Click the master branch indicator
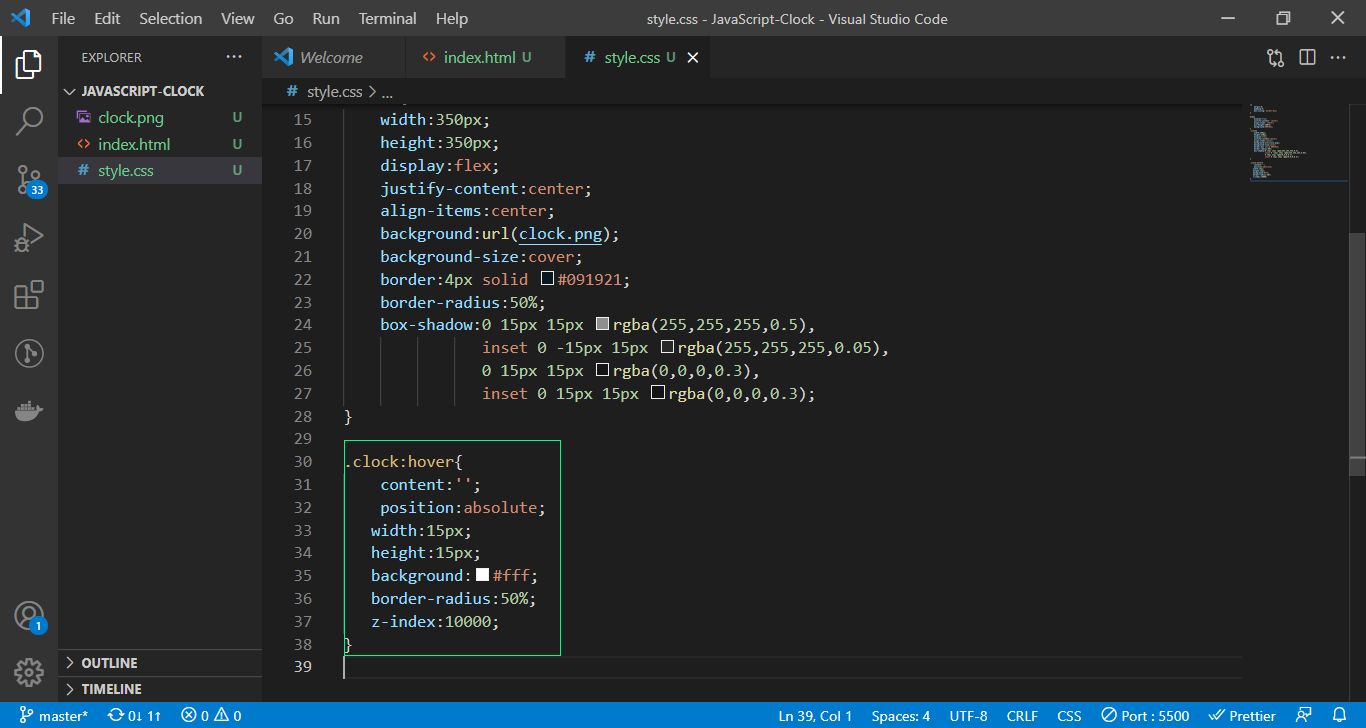The height and width of the screenshot is (728, 1366). click(x=54, y=715)
